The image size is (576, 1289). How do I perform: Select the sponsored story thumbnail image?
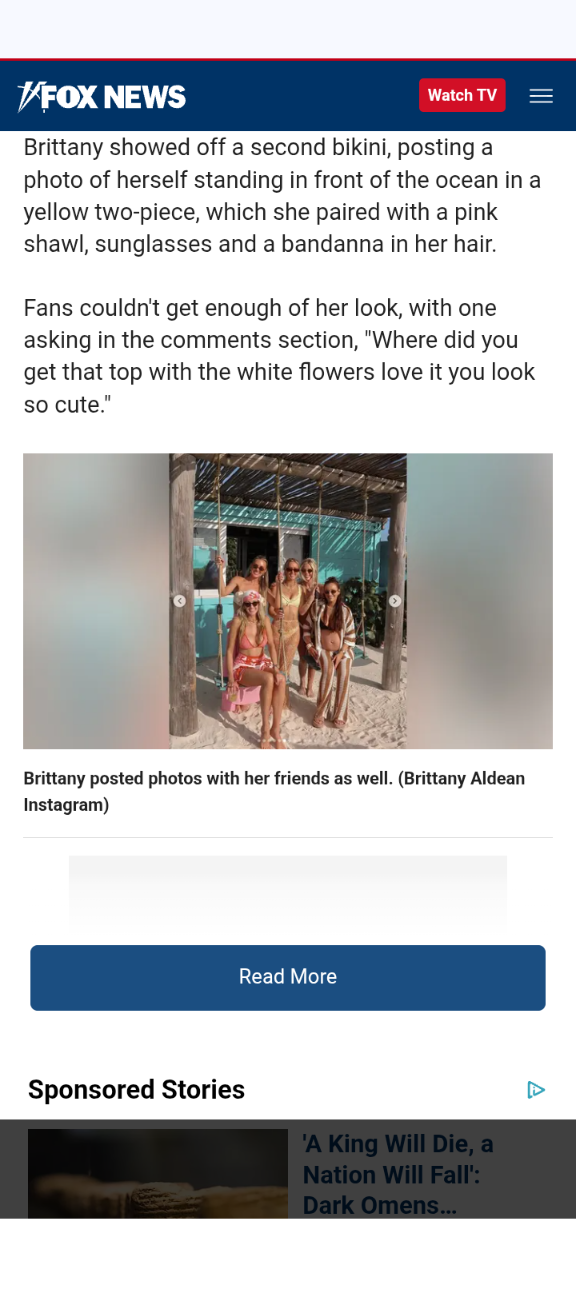[x=158, y=1174]
